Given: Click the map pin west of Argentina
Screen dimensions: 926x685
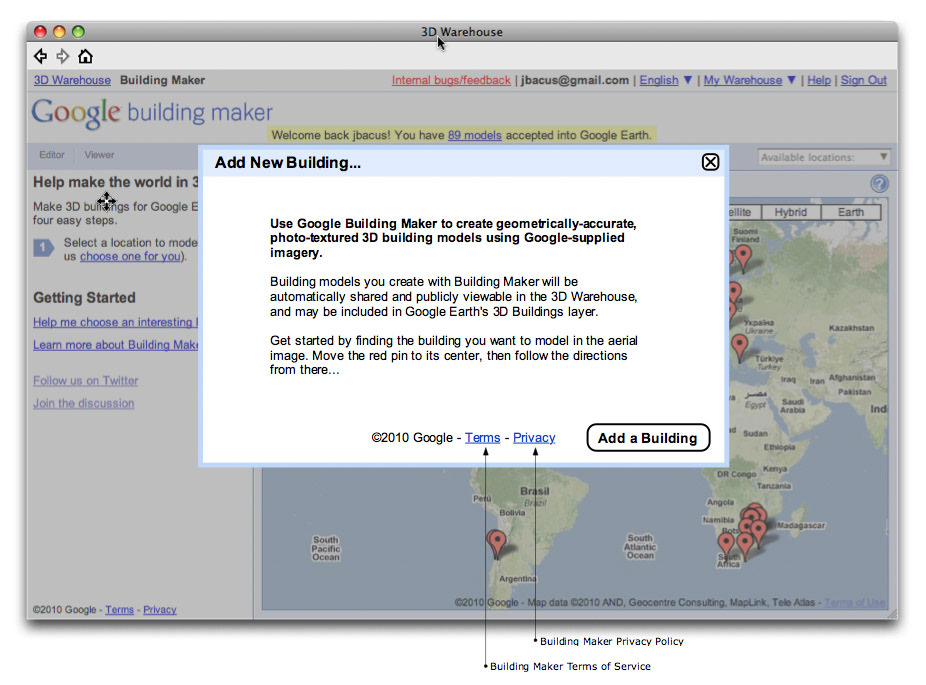Looking at the screenshot, I should pos(497,544).
